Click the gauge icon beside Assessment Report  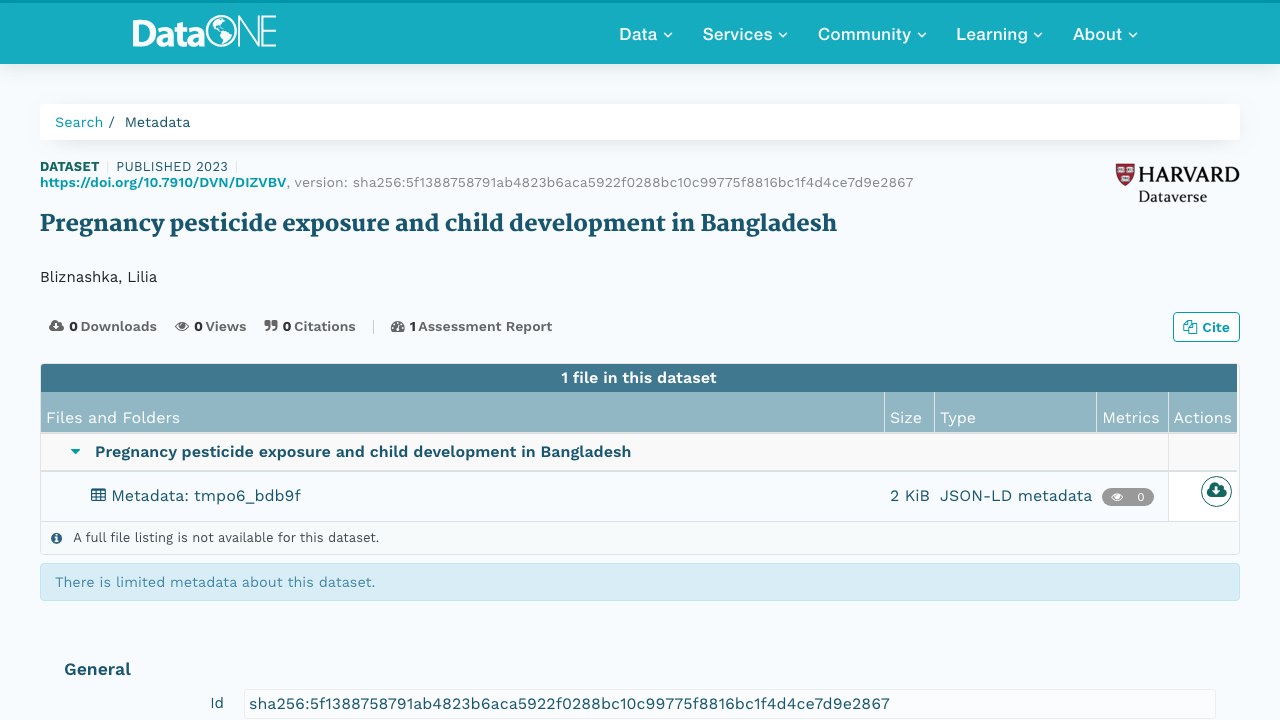[398, 326]
